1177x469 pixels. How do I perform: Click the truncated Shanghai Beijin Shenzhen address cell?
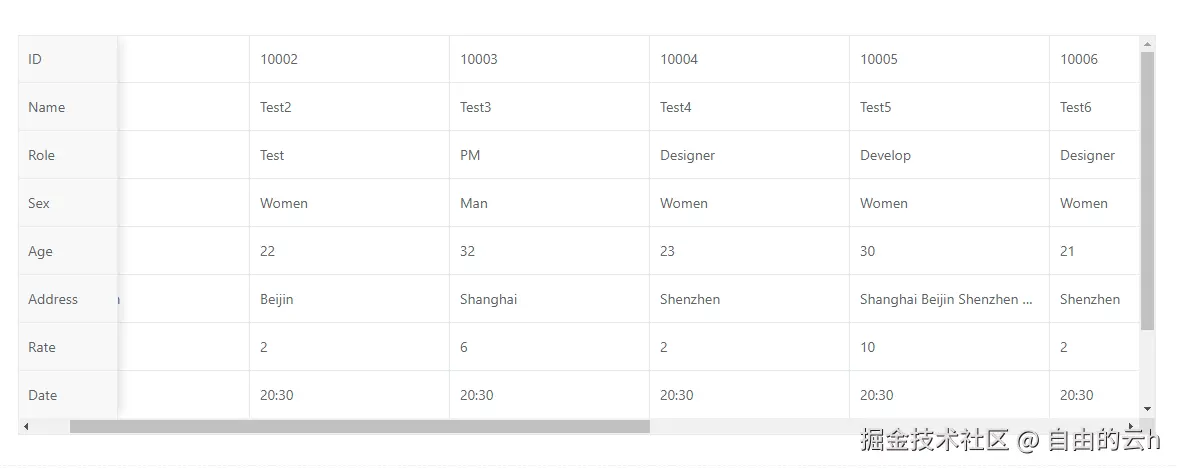click(948, 299)
